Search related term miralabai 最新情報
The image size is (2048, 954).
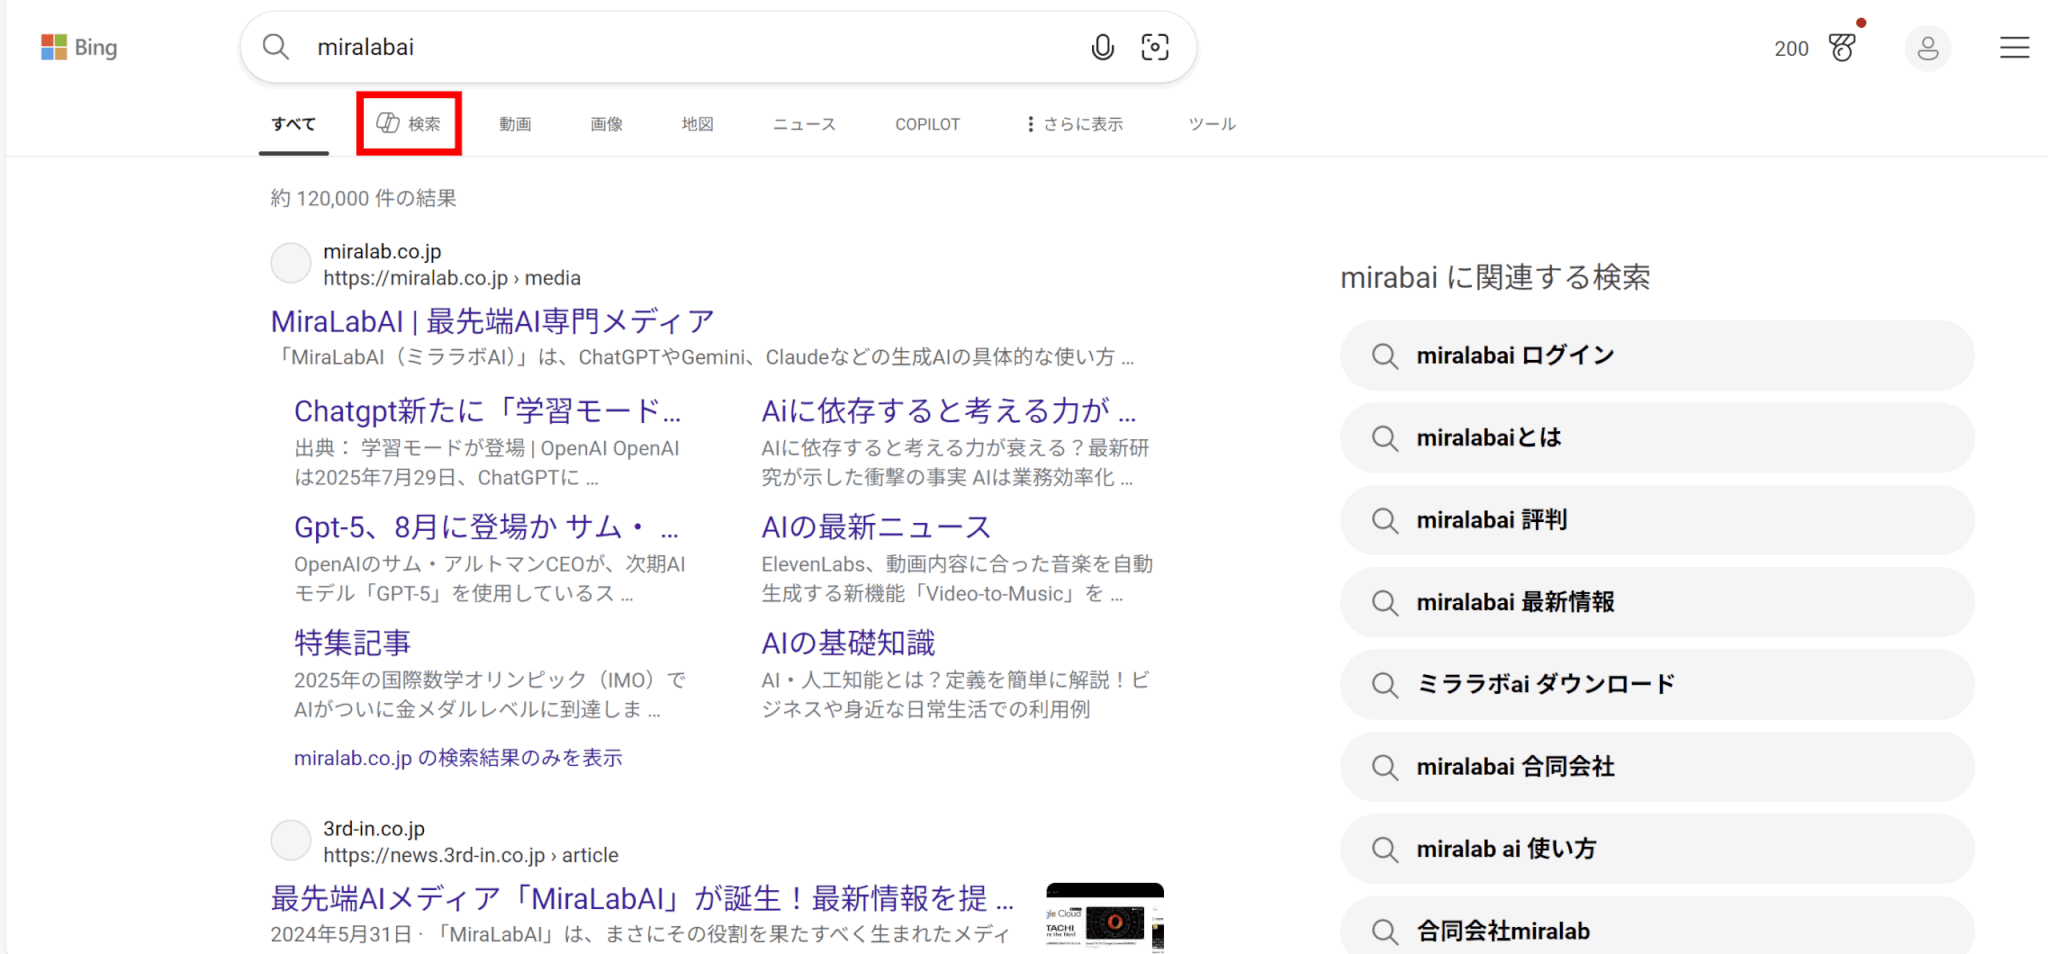coord(1657,602)
